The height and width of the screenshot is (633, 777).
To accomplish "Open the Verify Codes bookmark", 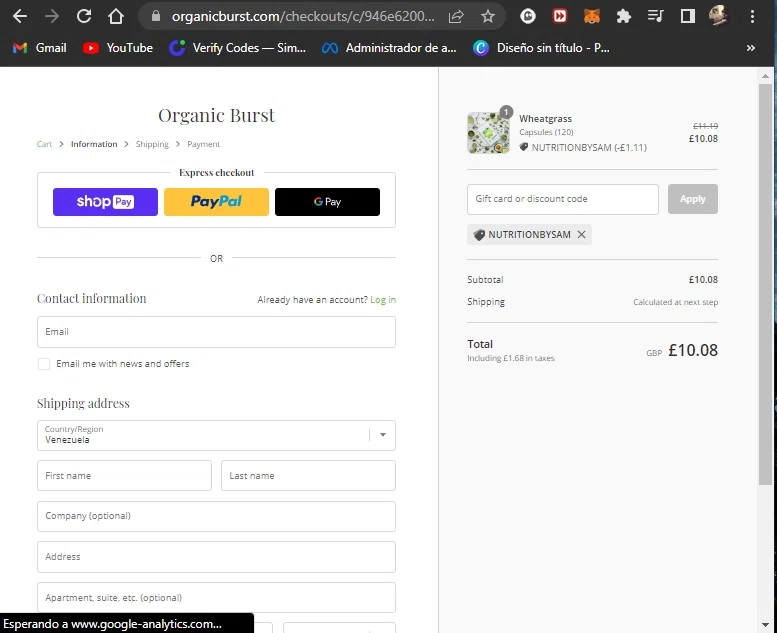I will point(237,48).
